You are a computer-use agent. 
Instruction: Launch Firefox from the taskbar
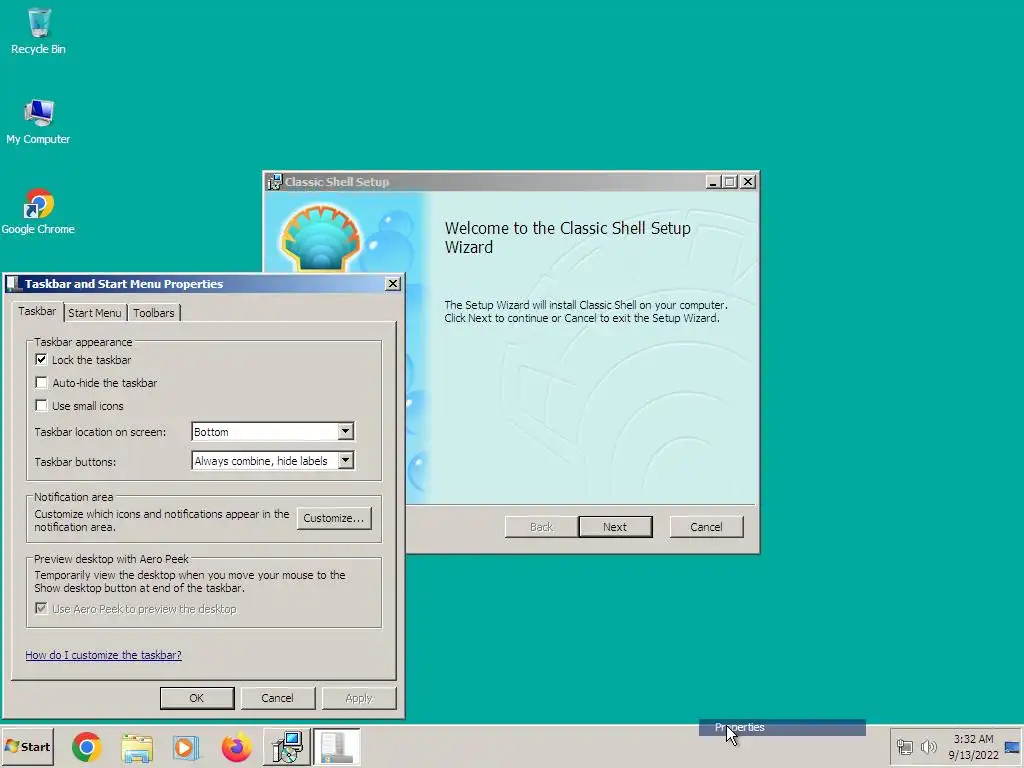236,746
